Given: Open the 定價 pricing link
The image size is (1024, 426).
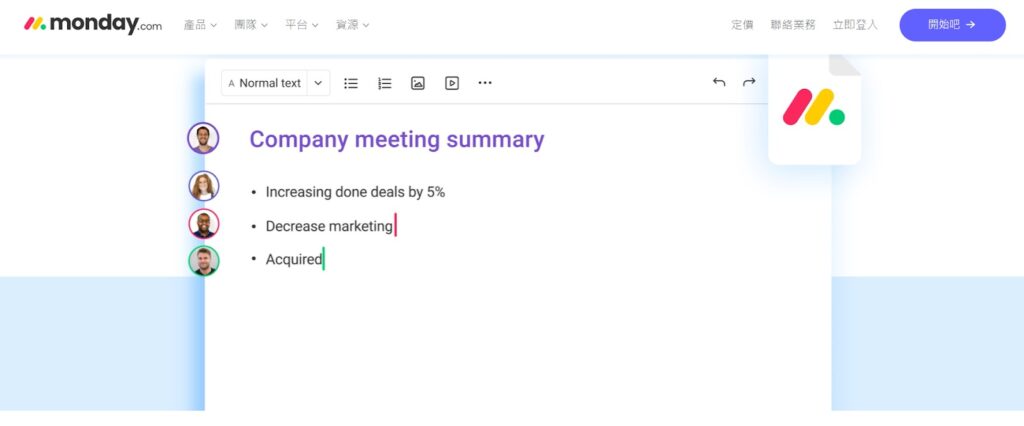Looking at the screenshot, I should [742, 25].
